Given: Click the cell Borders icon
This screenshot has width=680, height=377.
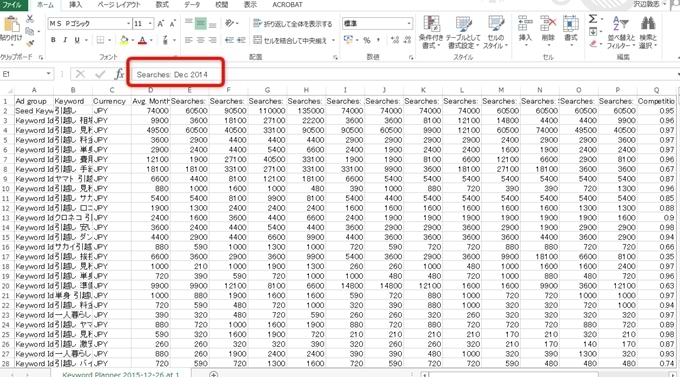Looking at the screenshot, I should [x=100, y=40].
